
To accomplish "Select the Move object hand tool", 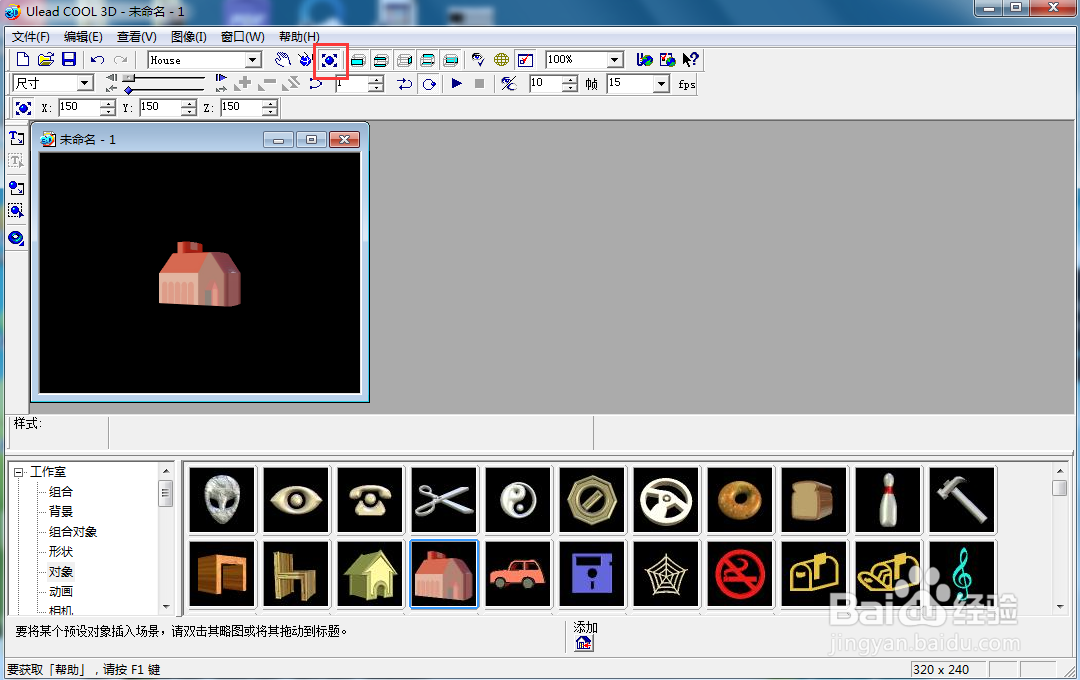I will [x=282, y=60].
